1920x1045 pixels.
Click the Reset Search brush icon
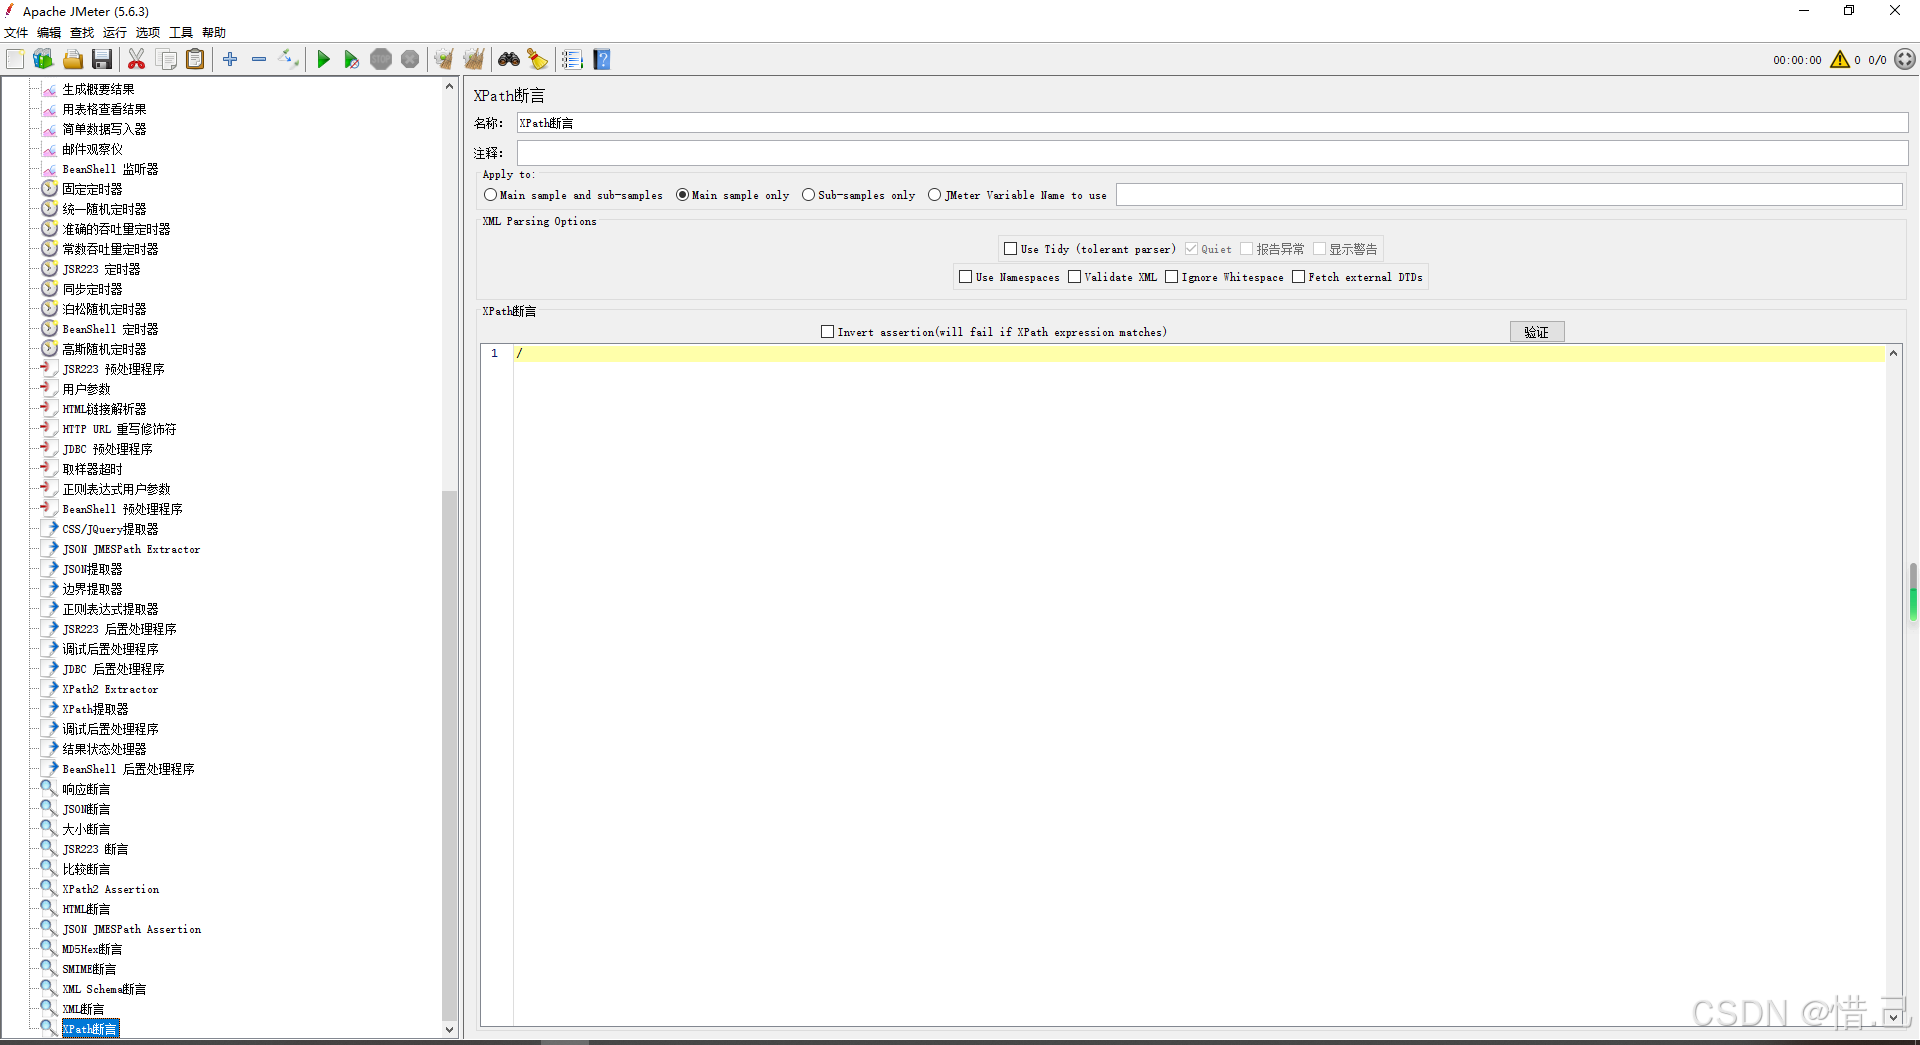coord(537,60)
